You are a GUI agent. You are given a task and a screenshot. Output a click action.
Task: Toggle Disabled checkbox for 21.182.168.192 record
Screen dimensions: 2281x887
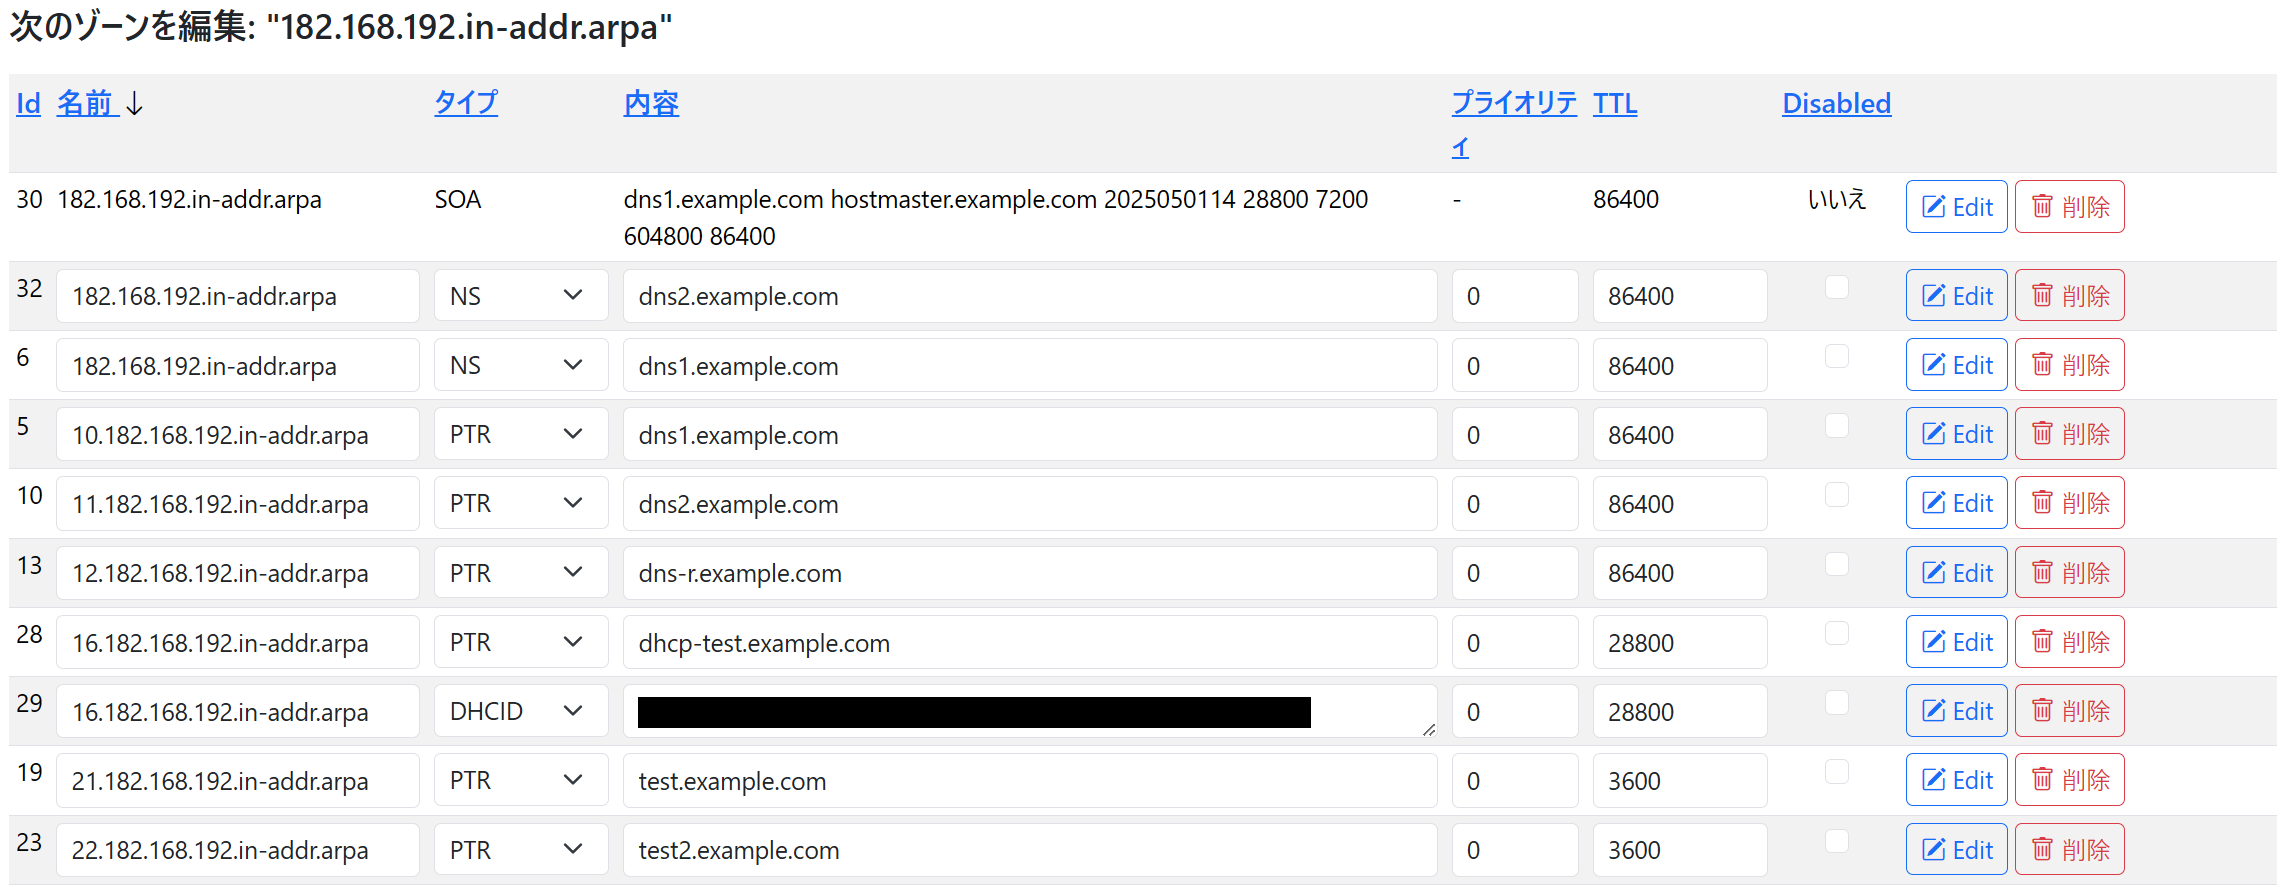1836,771
